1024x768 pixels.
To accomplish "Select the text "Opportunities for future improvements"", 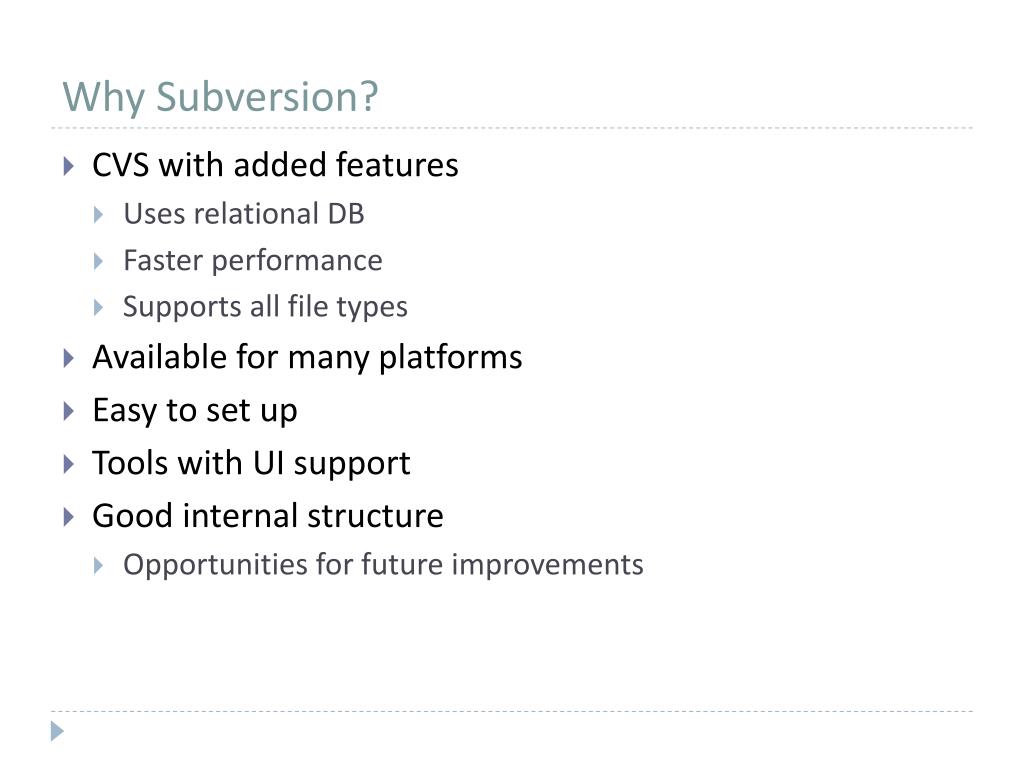I will [x=383, y=565].
